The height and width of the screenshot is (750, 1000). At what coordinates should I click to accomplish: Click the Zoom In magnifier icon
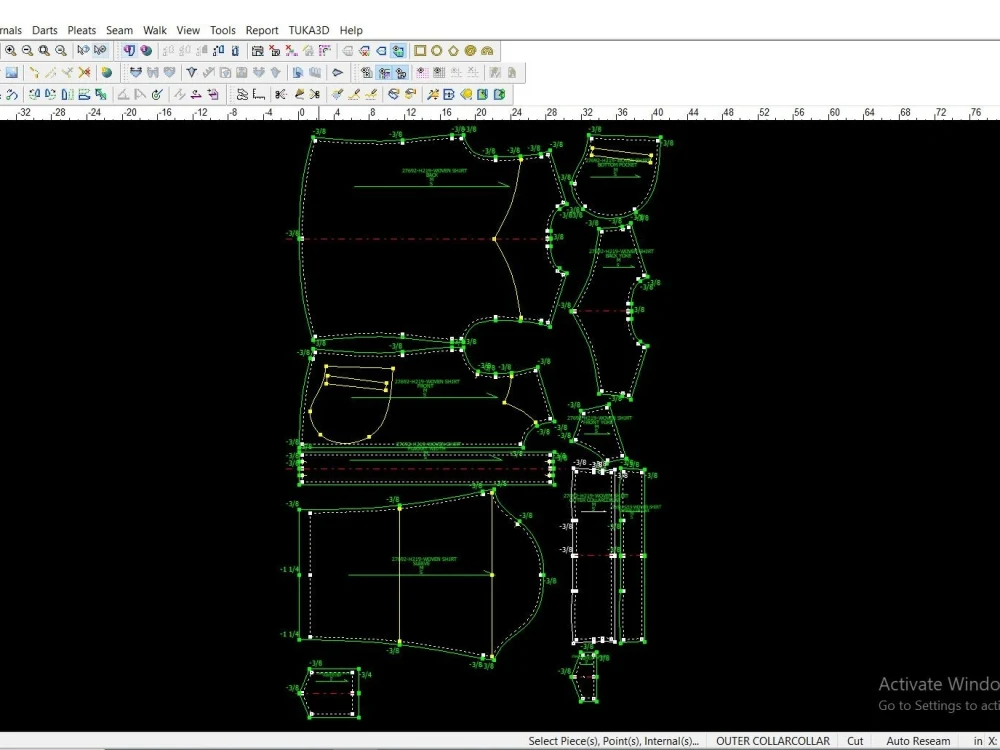tap(10, 50)
